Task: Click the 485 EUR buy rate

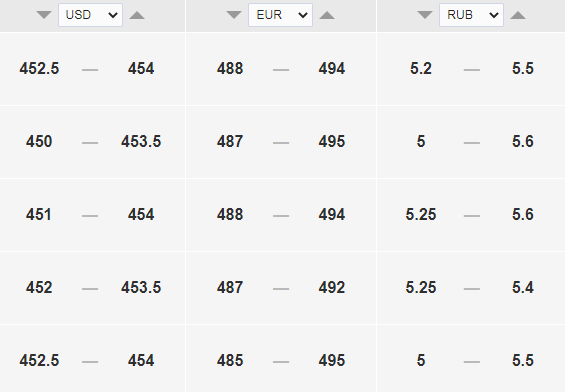Action: point(230,360)
